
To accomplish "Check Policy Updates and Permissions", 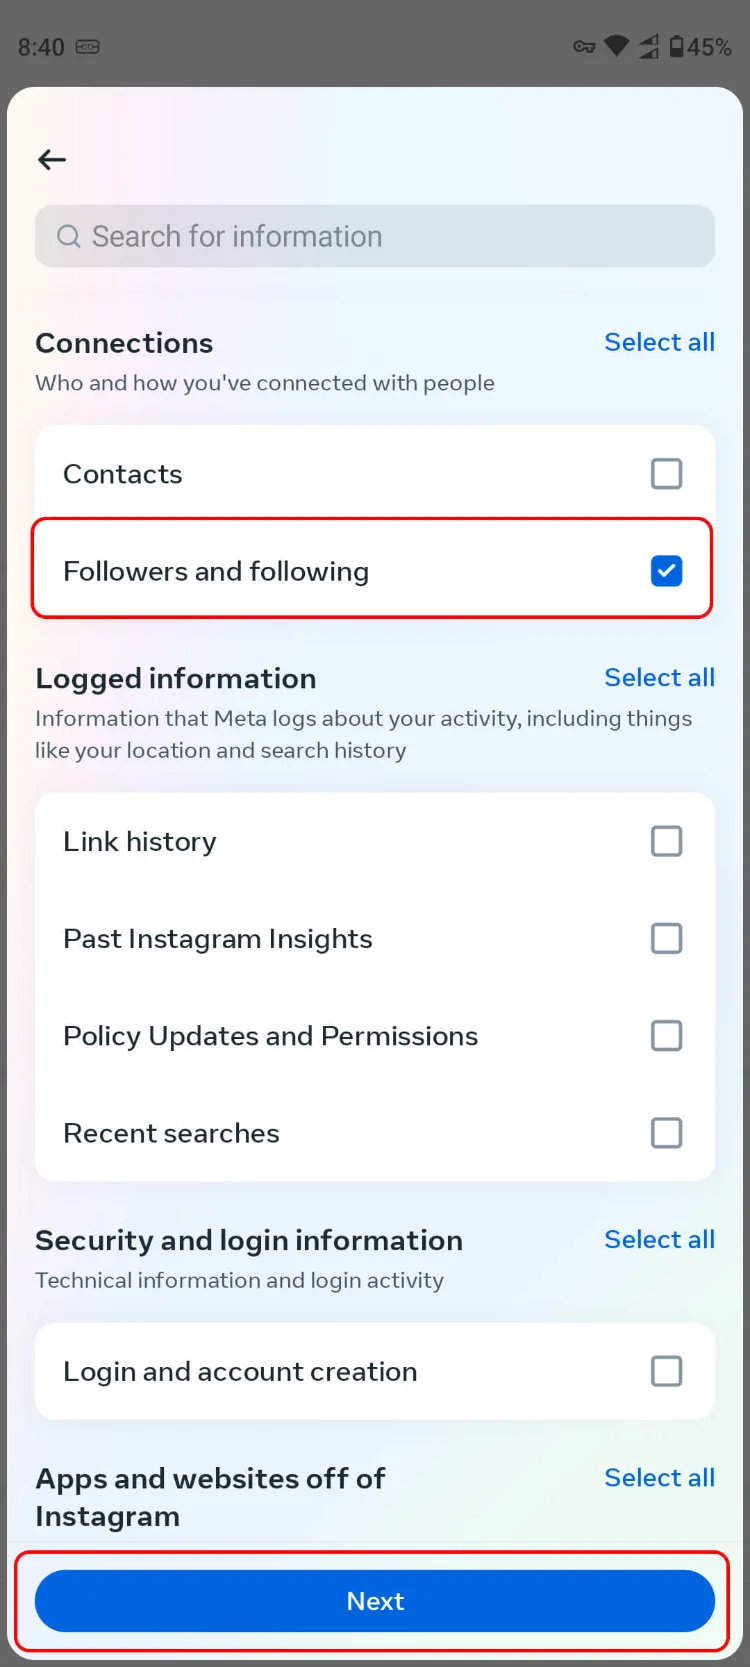I will [666, 1035].
